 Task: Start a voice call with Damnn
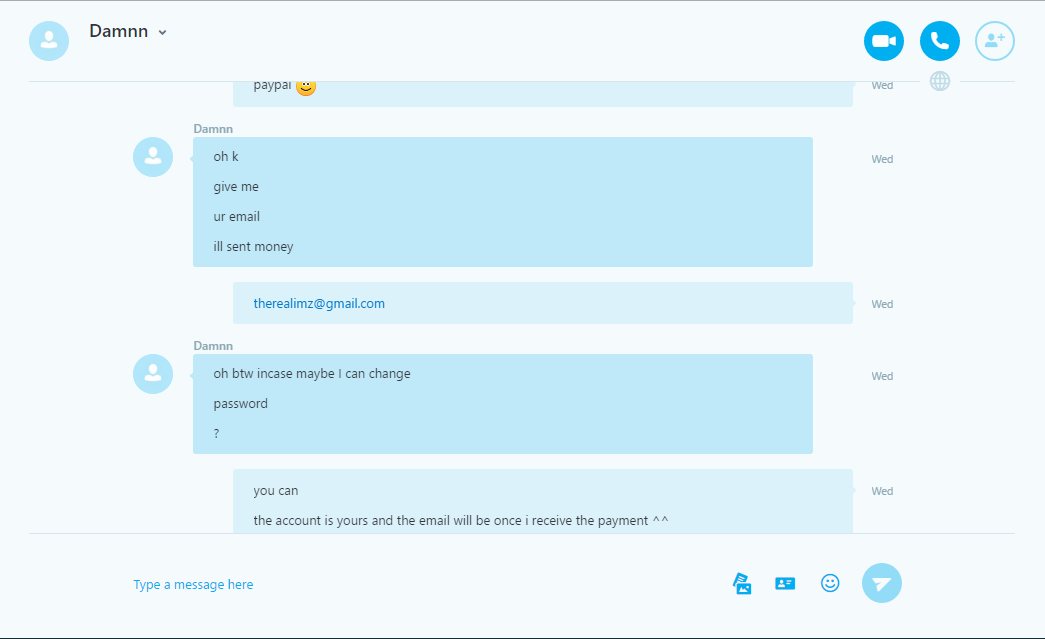click(940, 41)
